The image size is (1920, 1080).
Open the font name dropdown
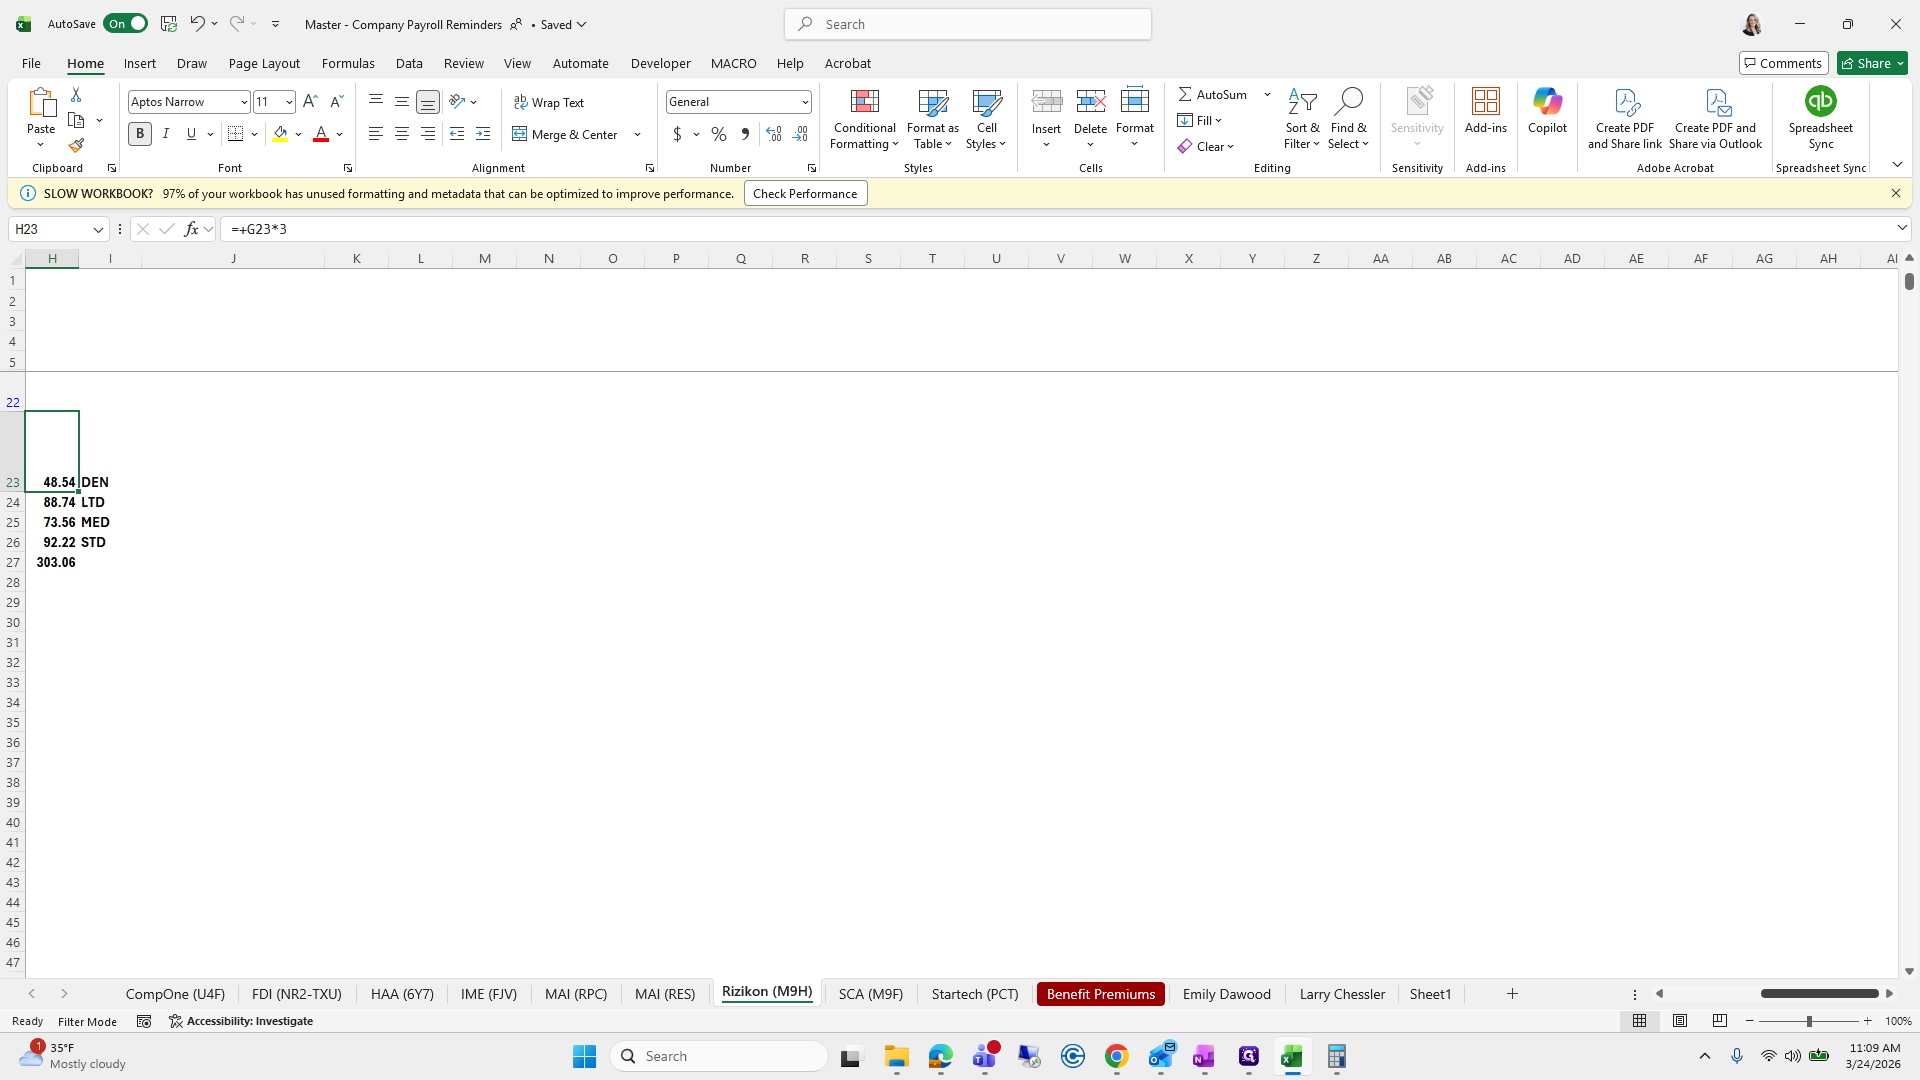(x=244, y=102)
